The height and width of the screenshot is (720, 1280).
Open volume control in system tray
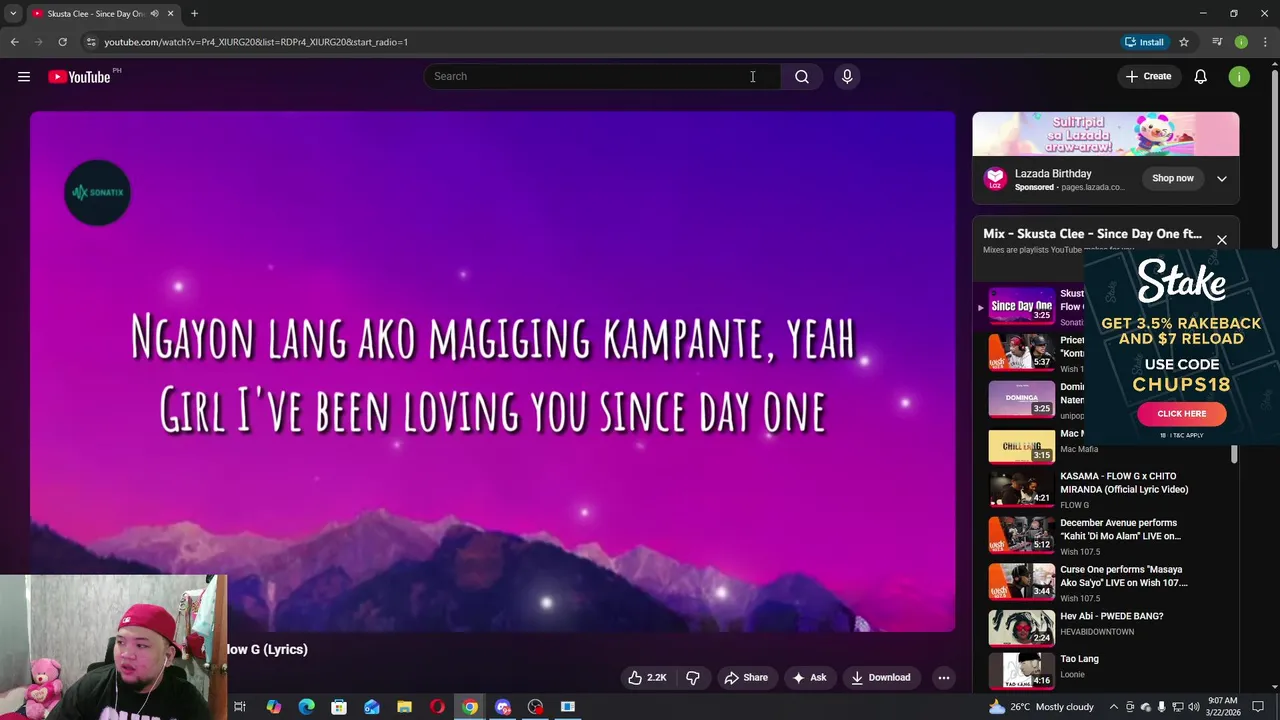1194,707
